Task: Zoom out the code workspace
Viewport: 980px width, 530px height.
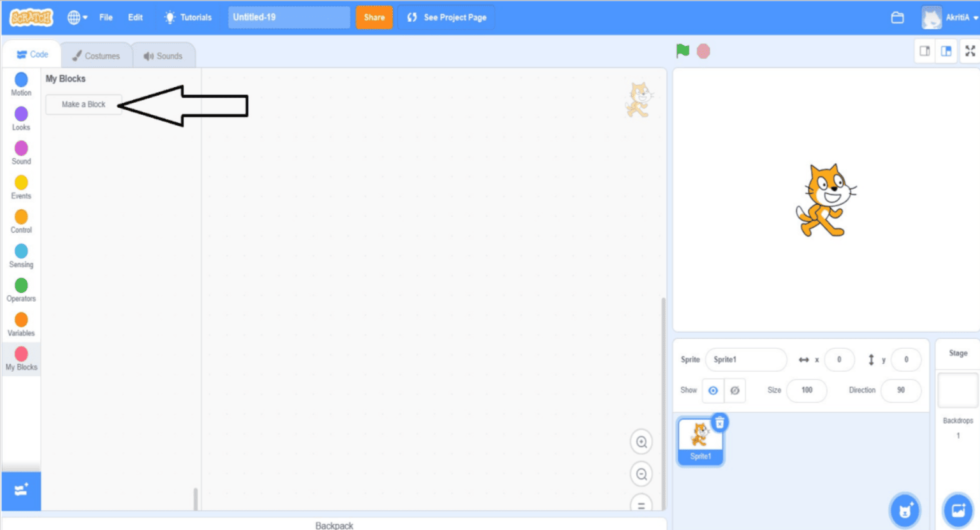Action: click(x=641, y=474)
